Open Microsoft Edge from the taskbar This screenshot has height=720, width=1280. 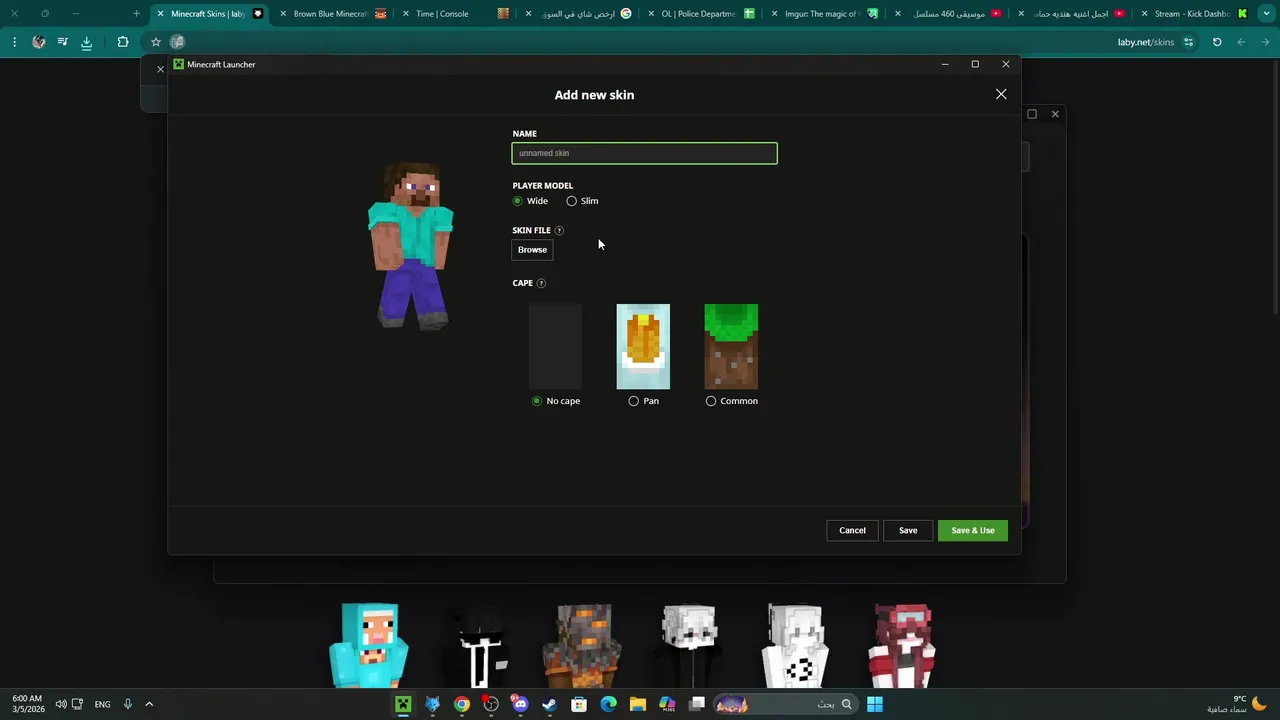coord(608,704)
